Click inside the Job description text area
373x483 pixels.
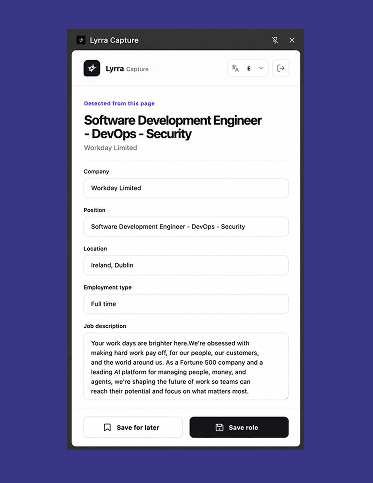186,366
